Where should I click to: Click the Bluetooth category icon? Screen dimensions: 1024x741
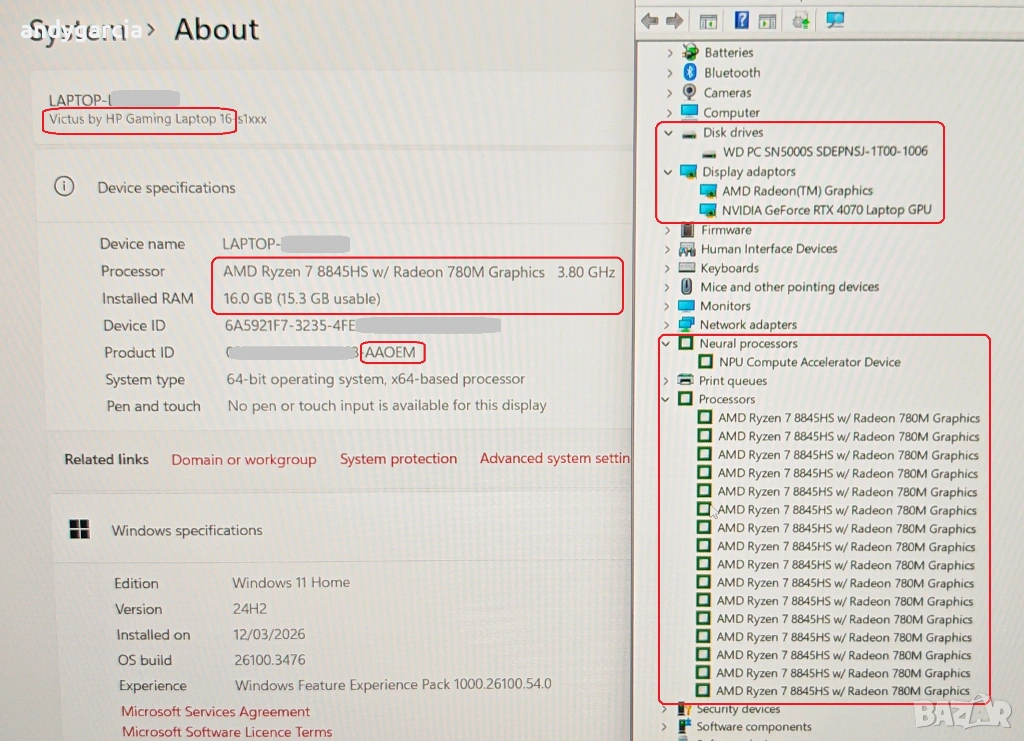click(x=690, y=73)
